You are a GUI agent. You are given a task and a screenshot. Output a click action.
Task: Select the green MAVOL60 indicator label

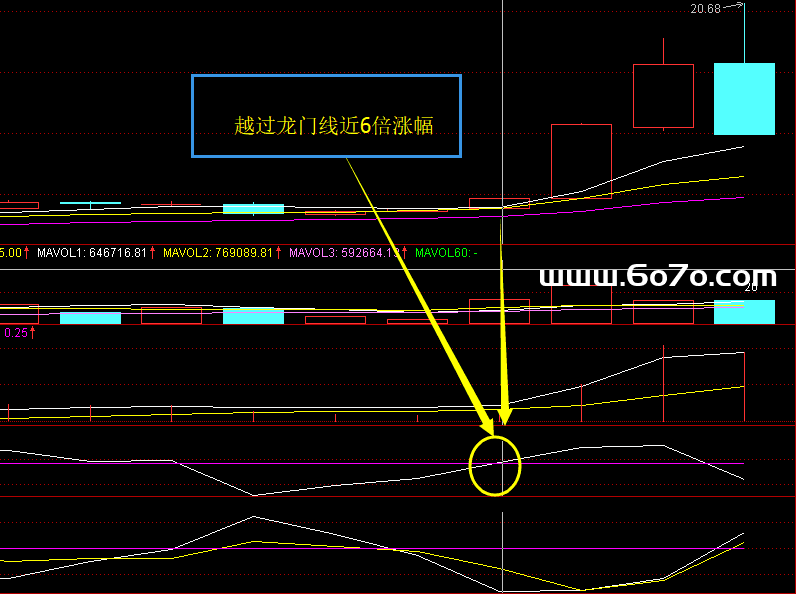pos(440,253)
